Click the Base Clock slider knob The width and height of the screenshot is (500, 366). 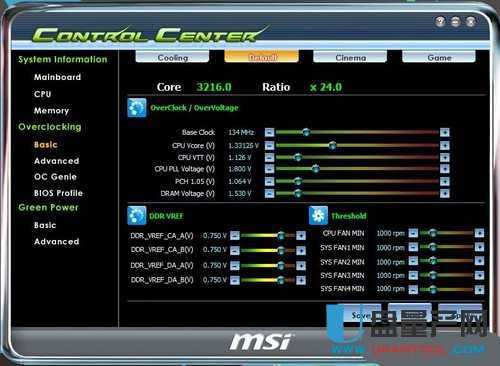coord(306,132)
